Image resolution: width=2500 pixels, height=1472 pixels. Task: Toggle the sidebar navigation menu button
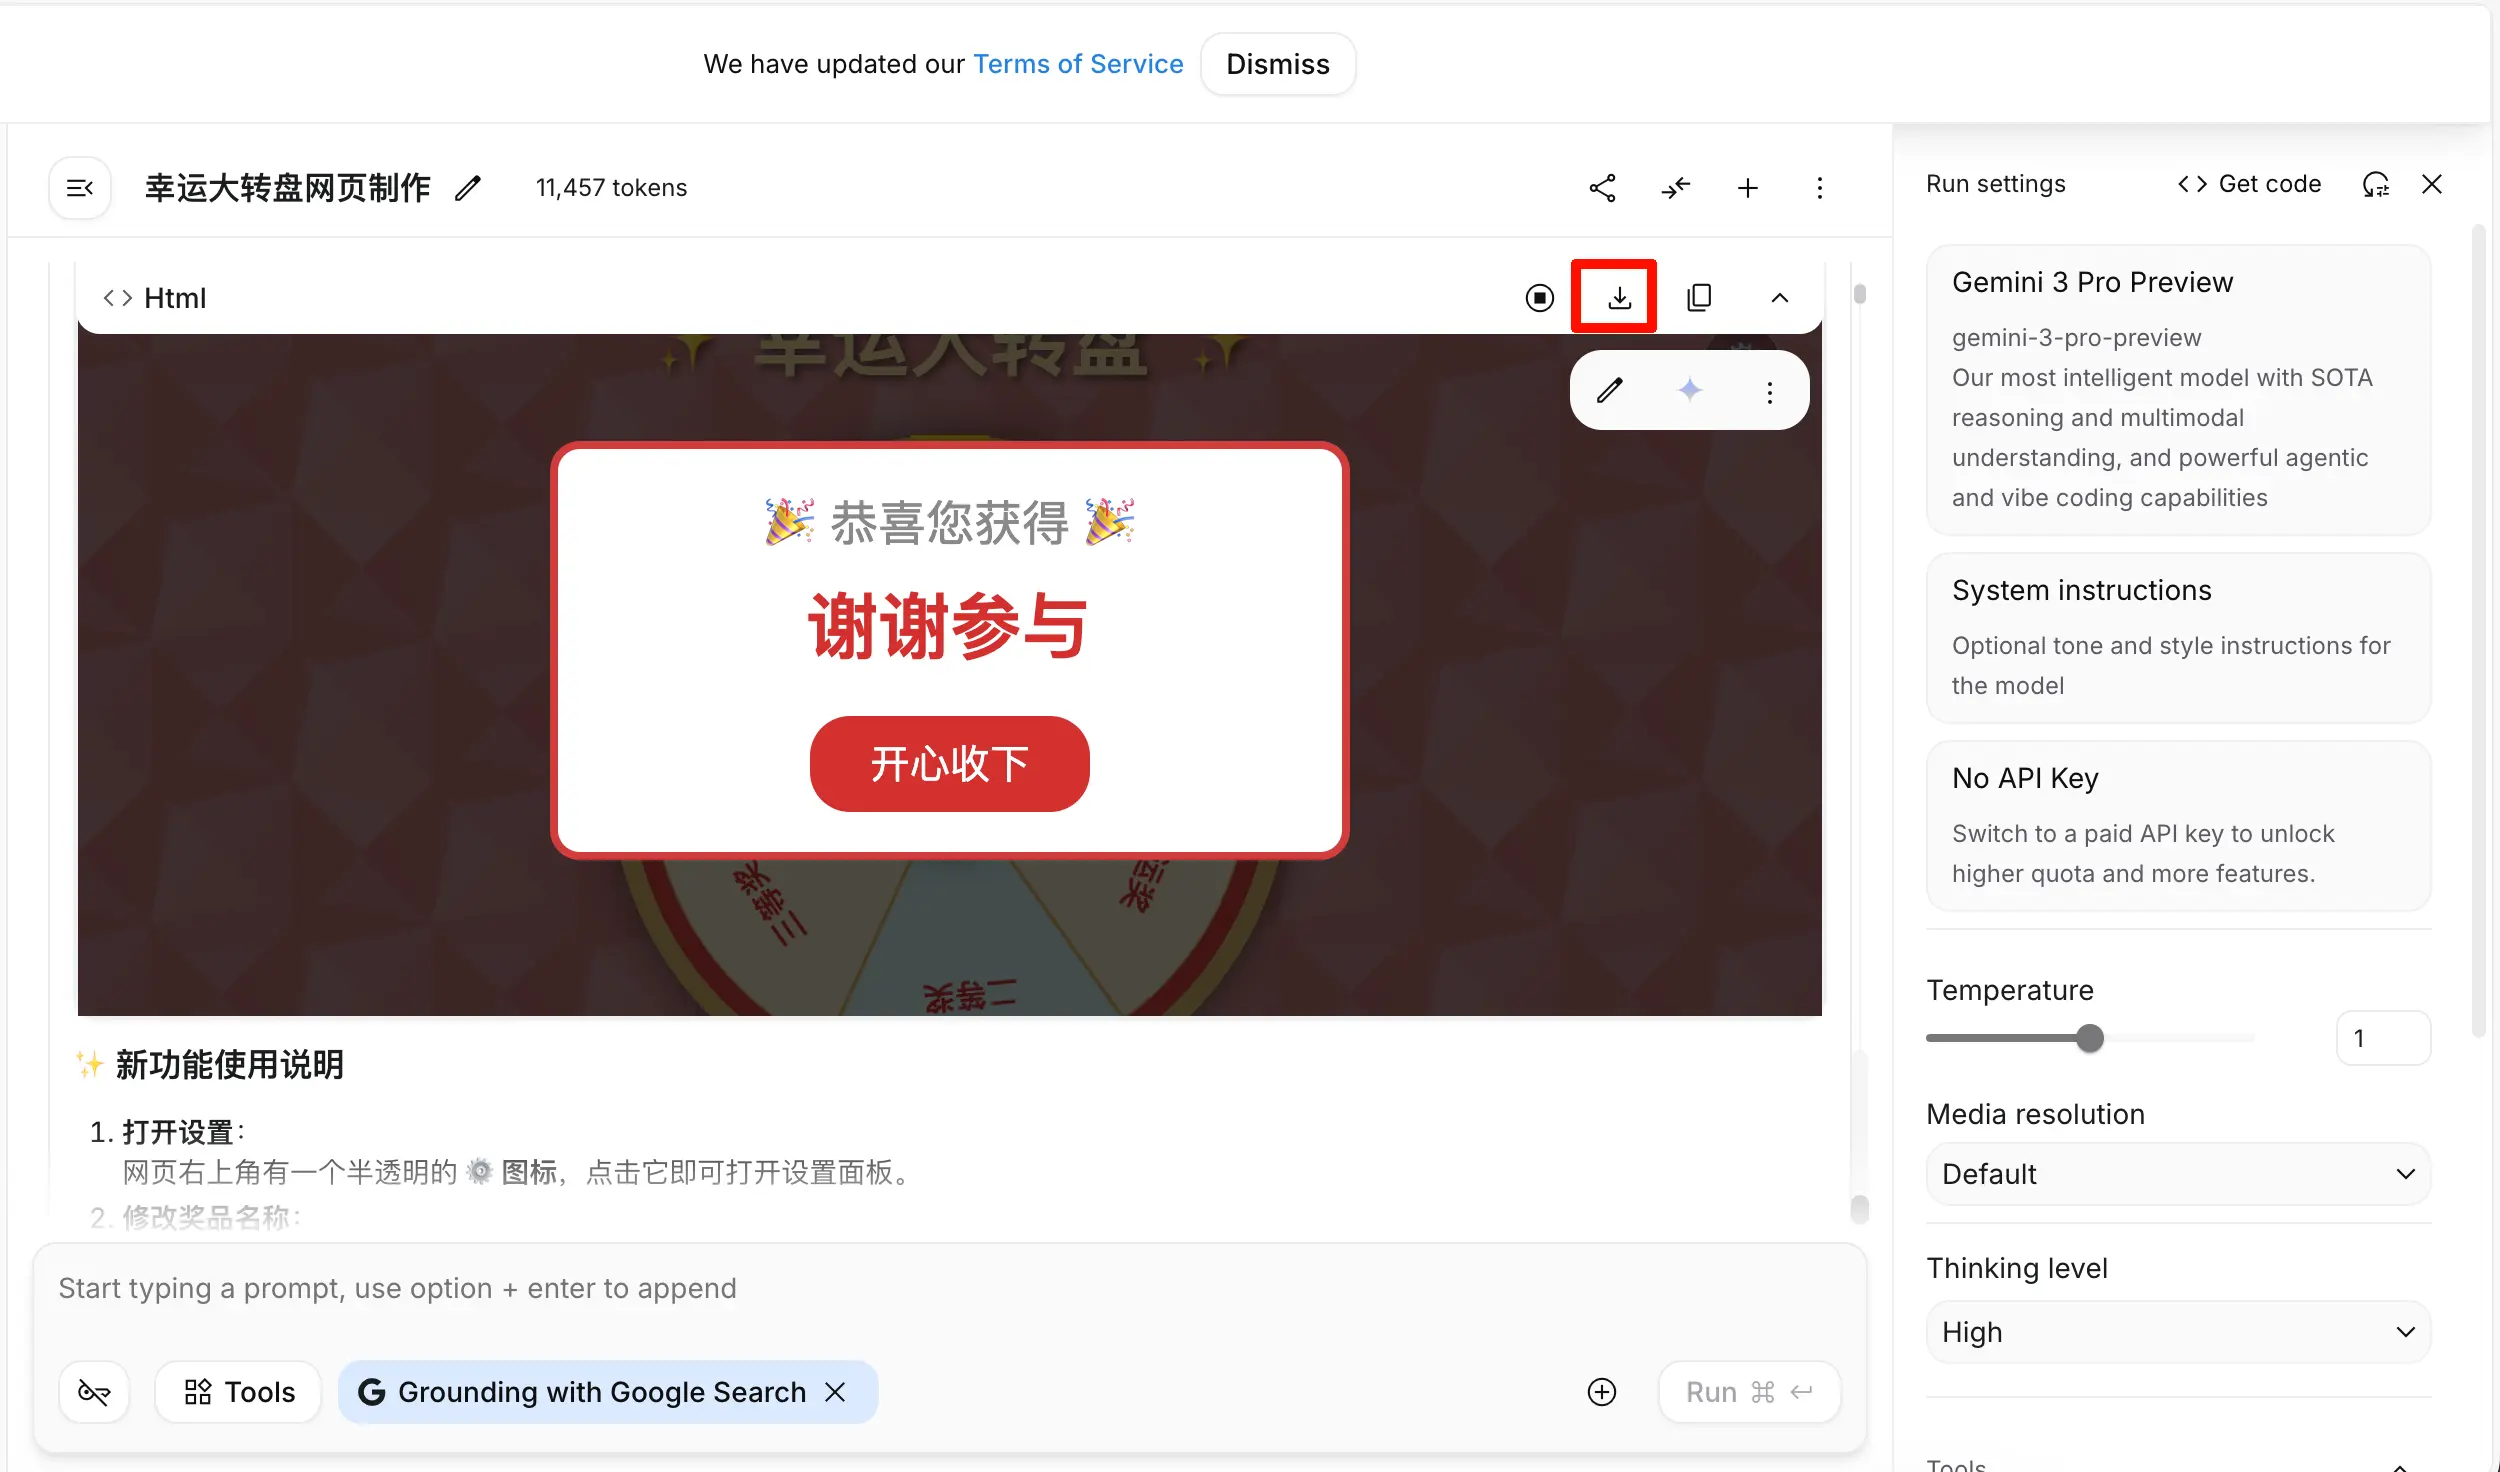[80, 188]
